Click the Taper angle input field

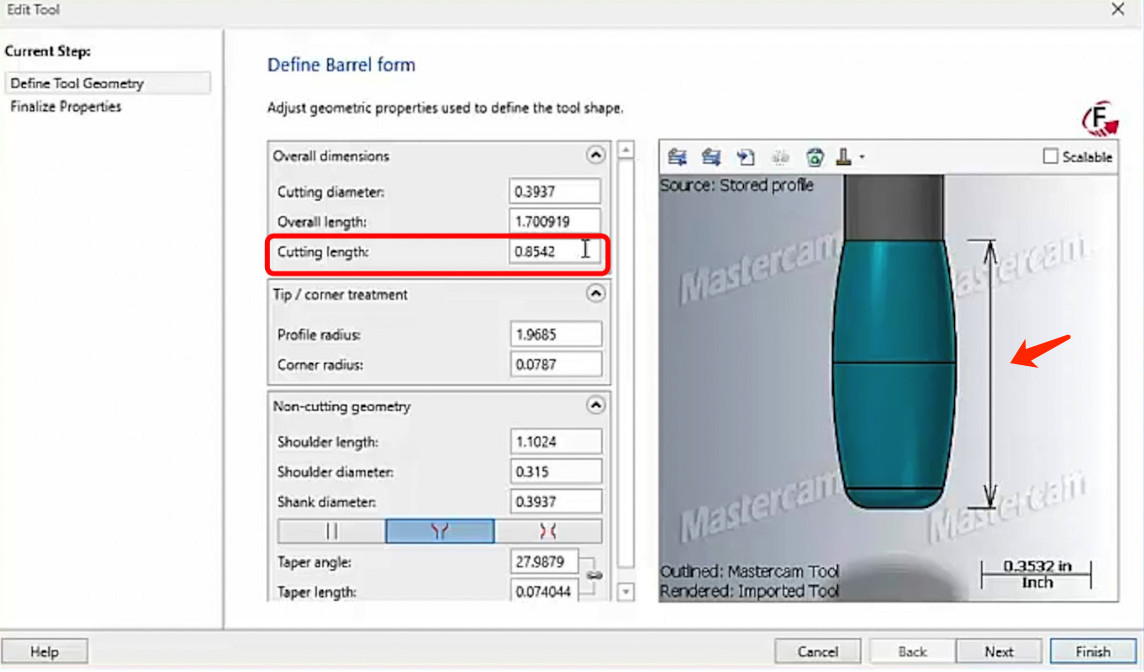[544, 562]
